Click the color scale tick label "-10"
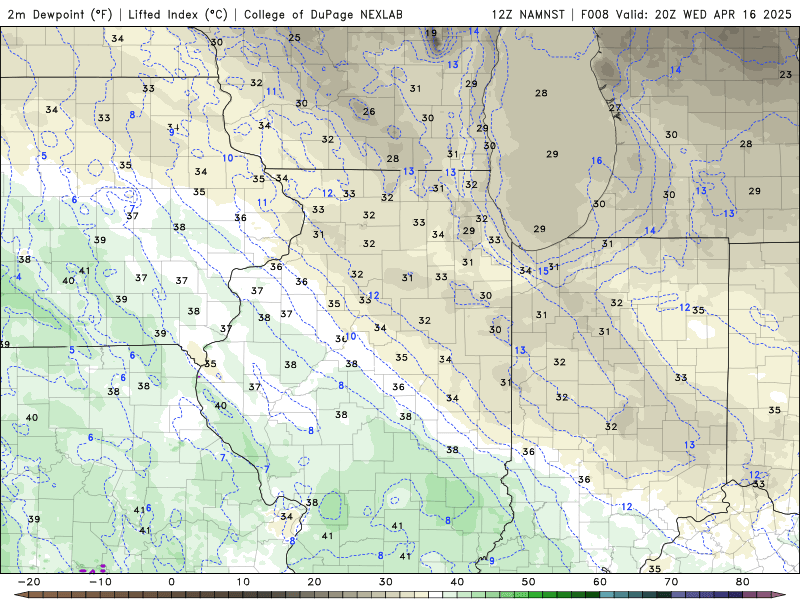The width and height of the screenshot is (800, 600). 100,582
